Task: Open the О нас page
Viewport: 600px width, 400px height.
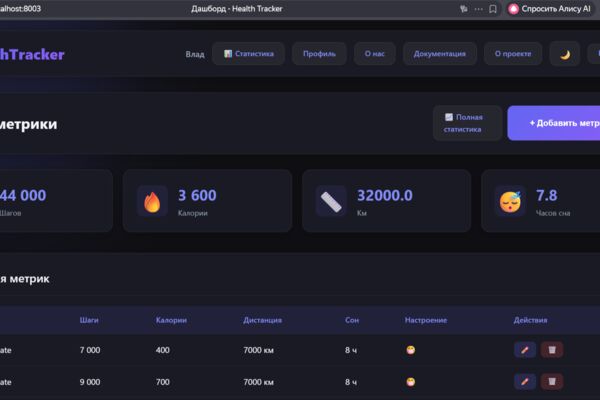Action: pos(374,54)
